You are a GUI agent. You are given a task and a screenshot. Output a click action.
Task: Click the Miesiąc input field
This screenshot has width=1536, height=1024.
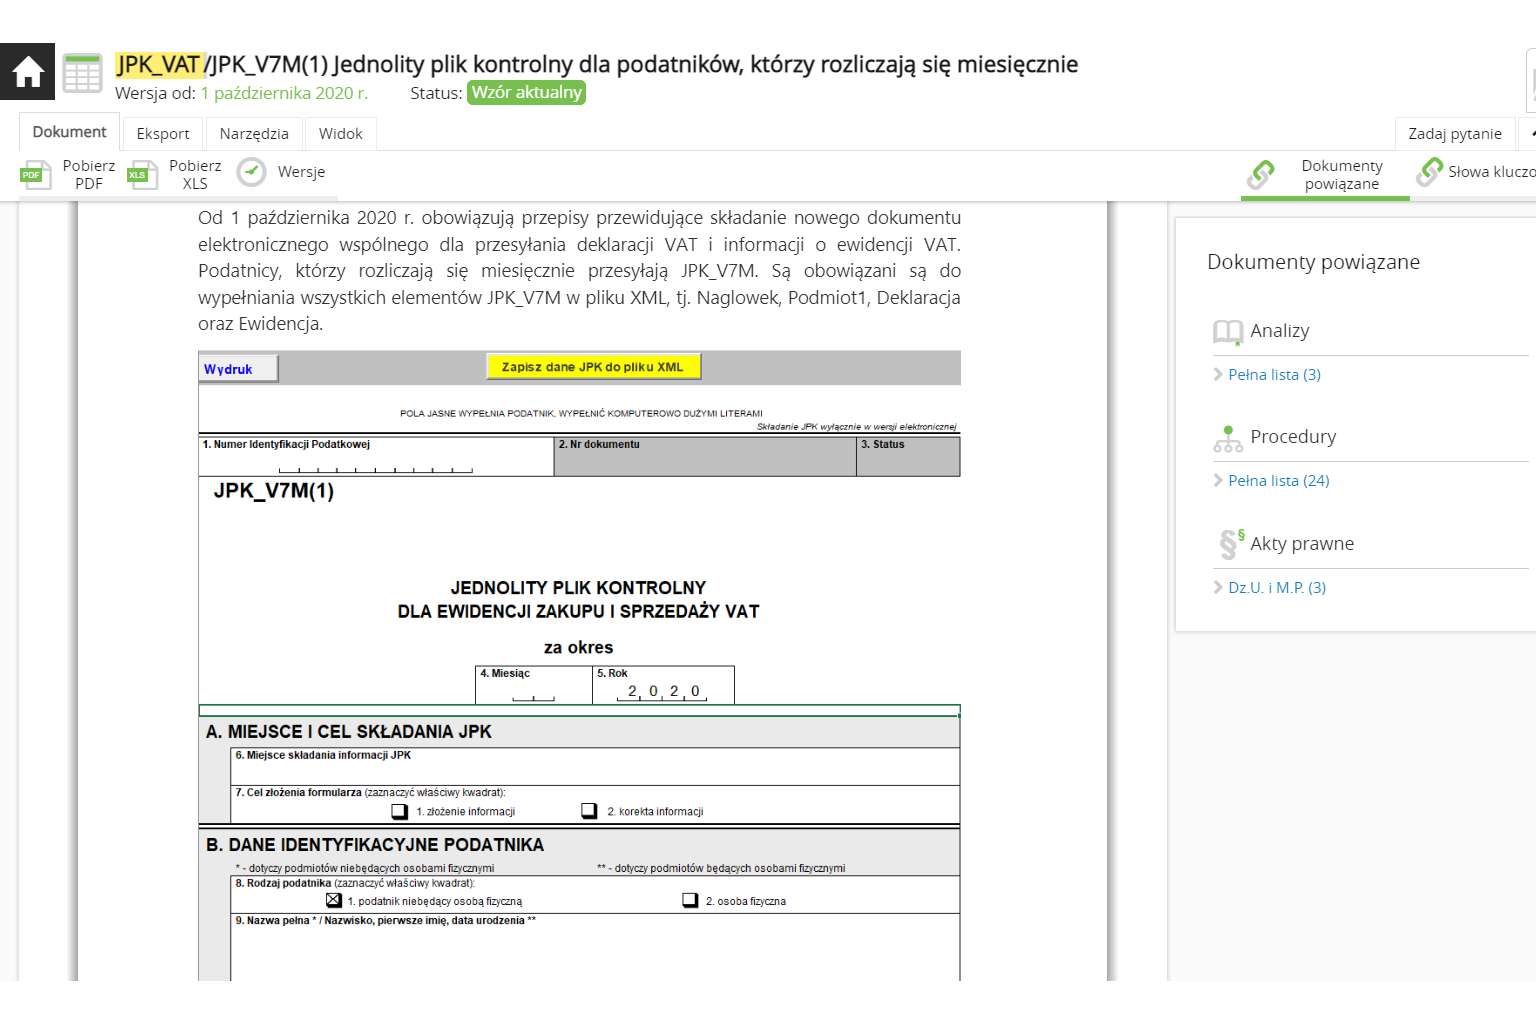(x=533, y=691)
